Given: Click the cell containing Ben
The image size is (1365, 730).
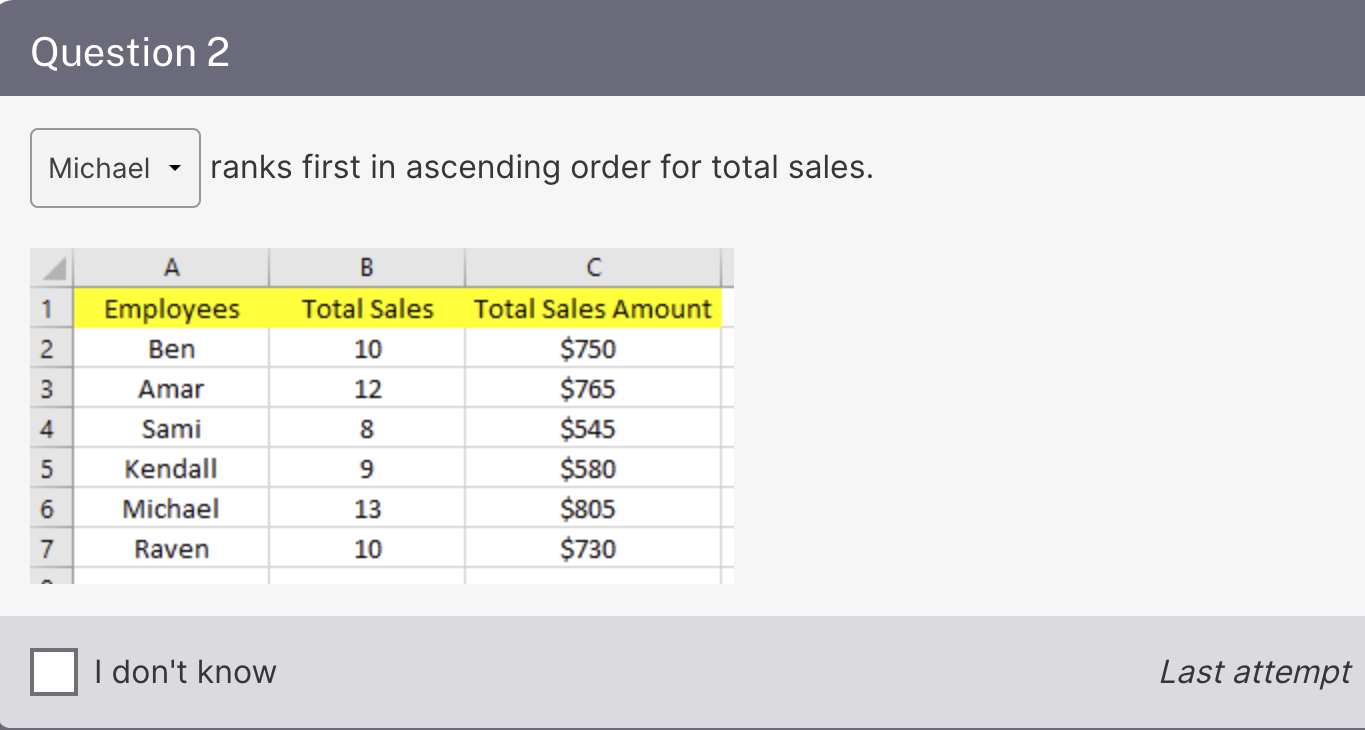Looking at the screenshot, I should point(171,349).
